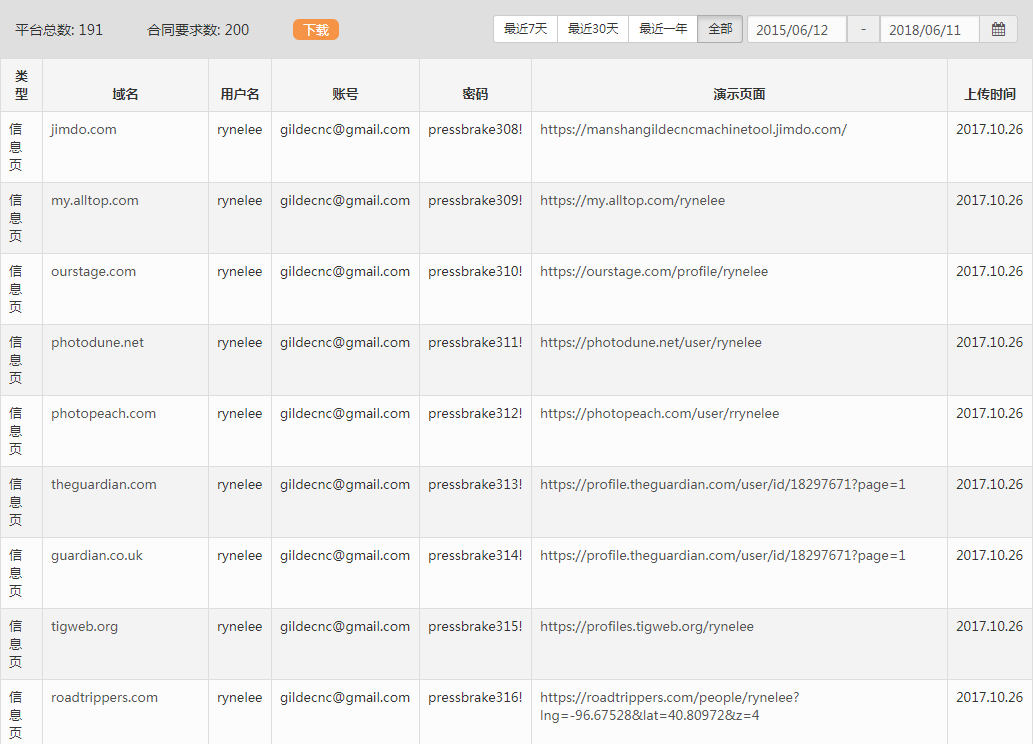The image size is (1033, 744).
Task: Download the platform list with 下载
Action: coord(316,30)
